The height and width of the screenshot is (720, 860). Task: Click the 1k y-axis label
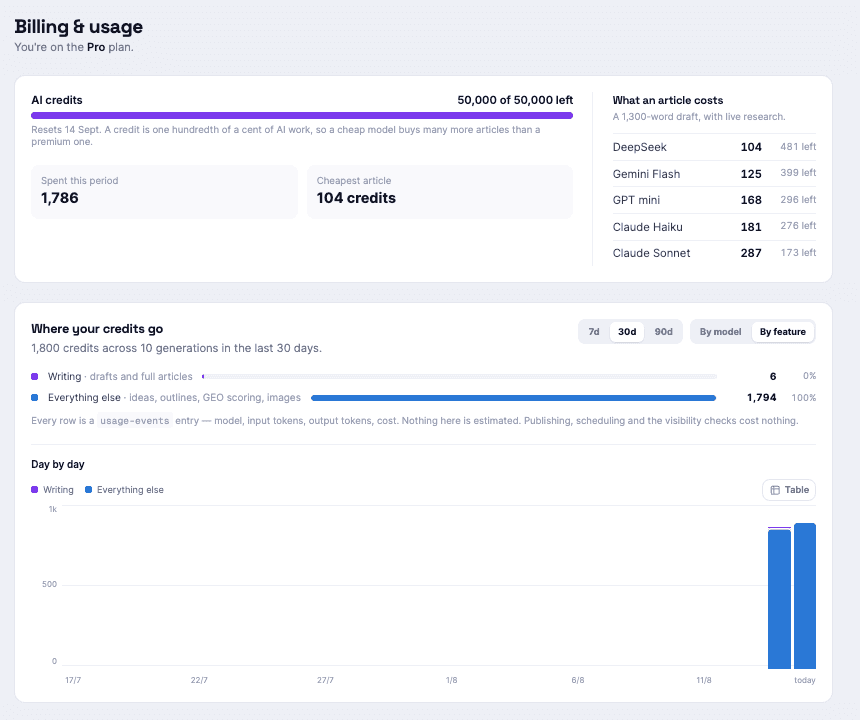click(x=53, y=509)
